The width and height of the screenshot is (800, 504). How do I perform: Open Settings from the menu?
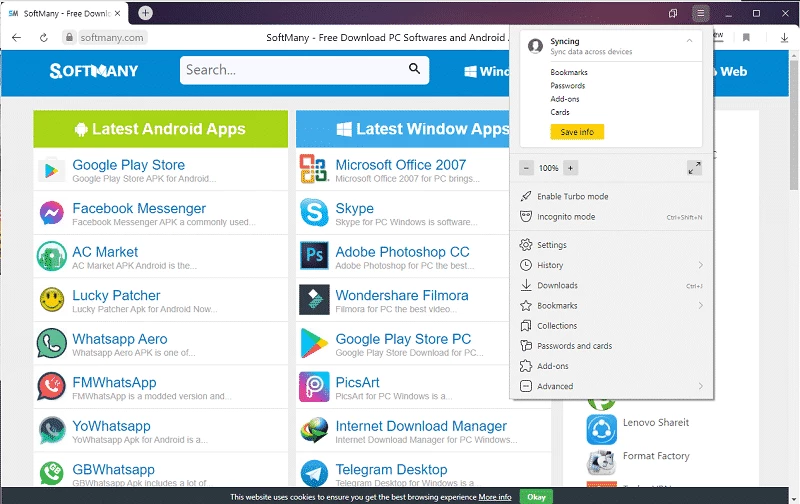tap(551, 245)
